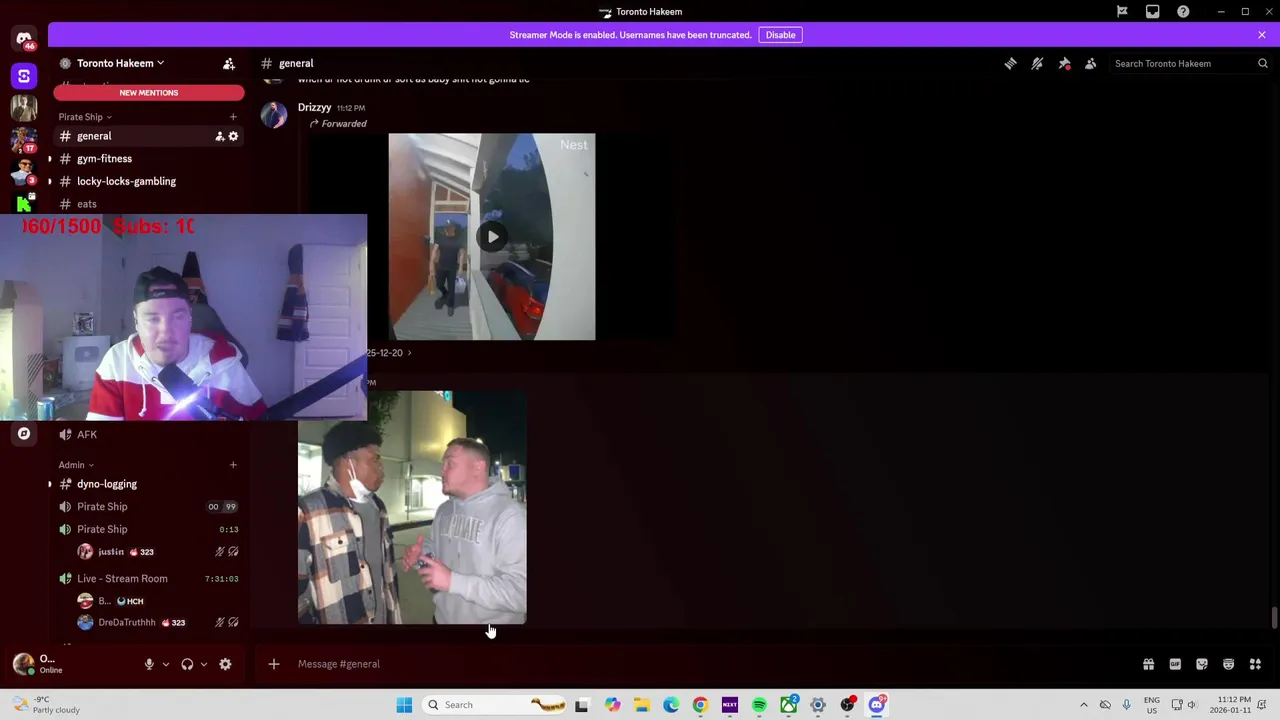
Task: Jump to NEW MENTIONS
Action: 149,93
